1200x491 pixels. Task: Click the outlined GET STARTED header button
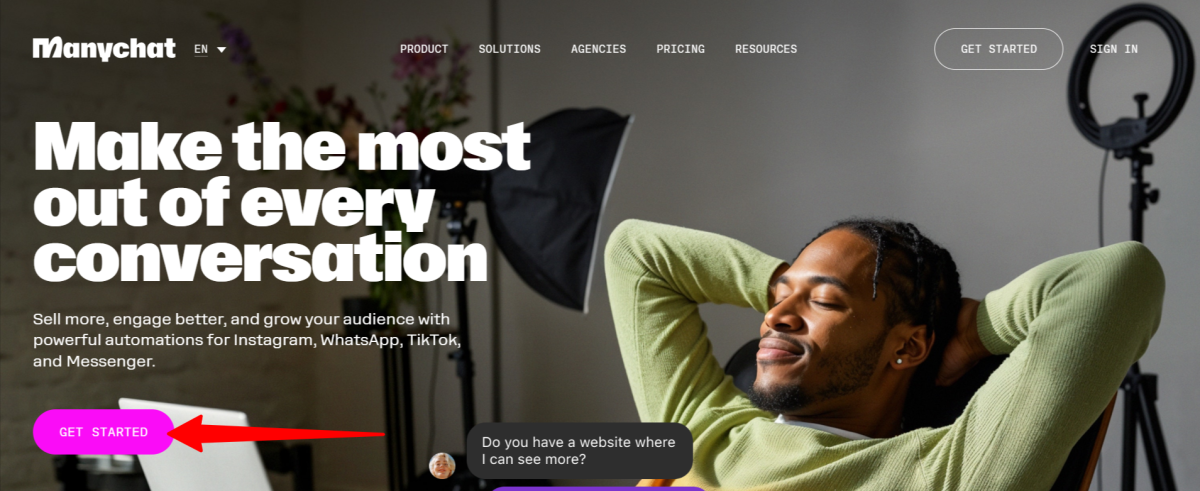pos(998,49)
